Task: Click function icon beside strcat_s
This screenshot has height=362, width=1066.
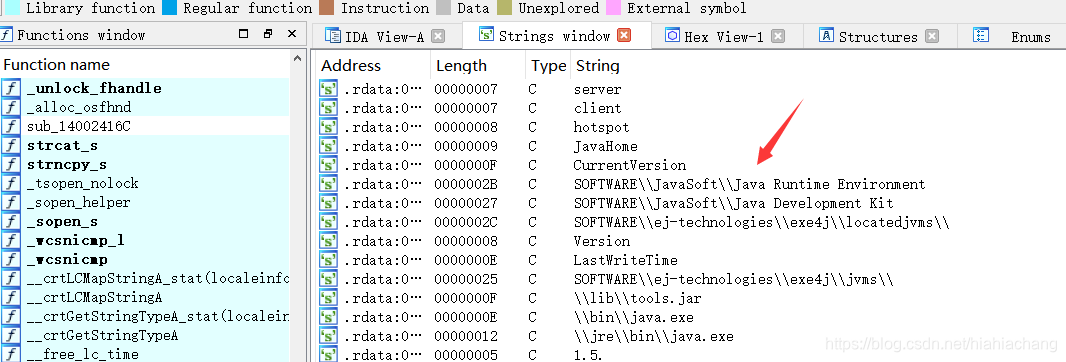Action: pyautogui.click(x=10, y=145)
